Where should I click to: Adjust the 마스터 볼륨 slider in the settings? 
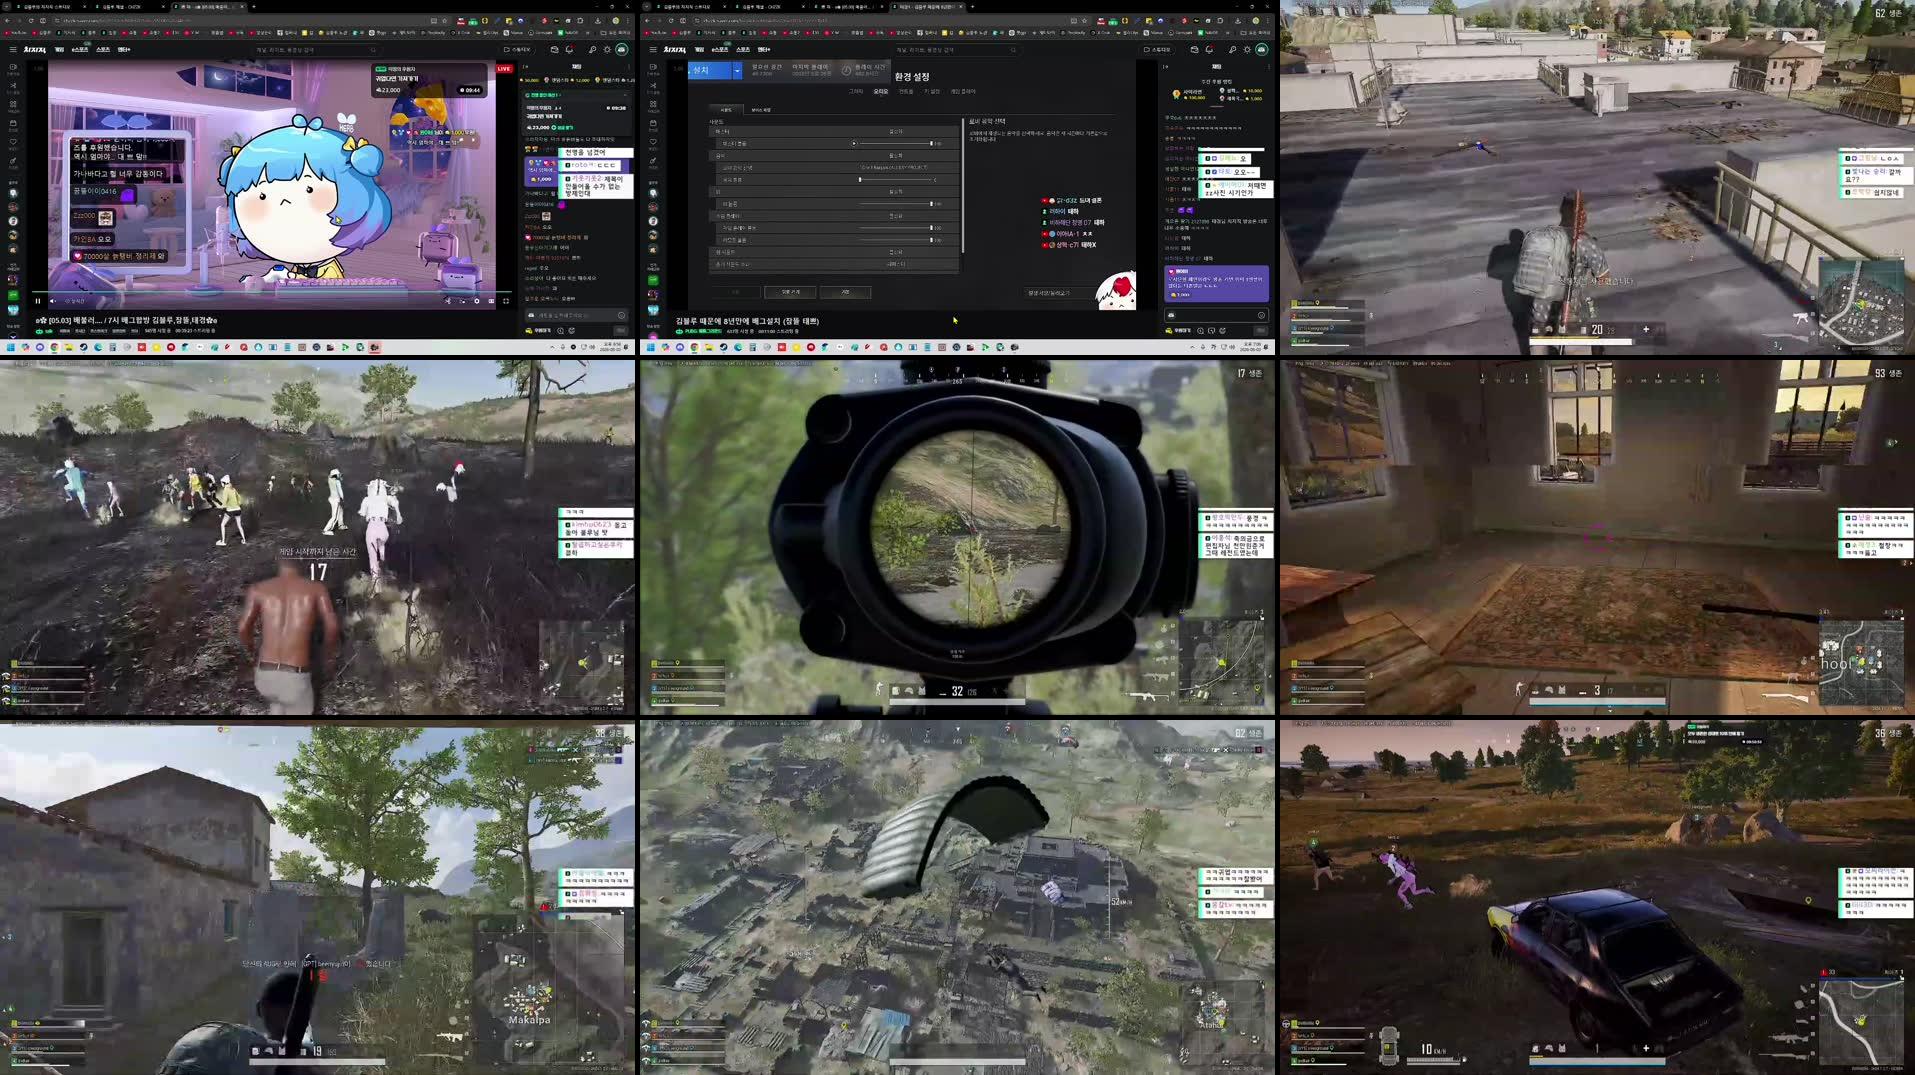tap(896, 144)
